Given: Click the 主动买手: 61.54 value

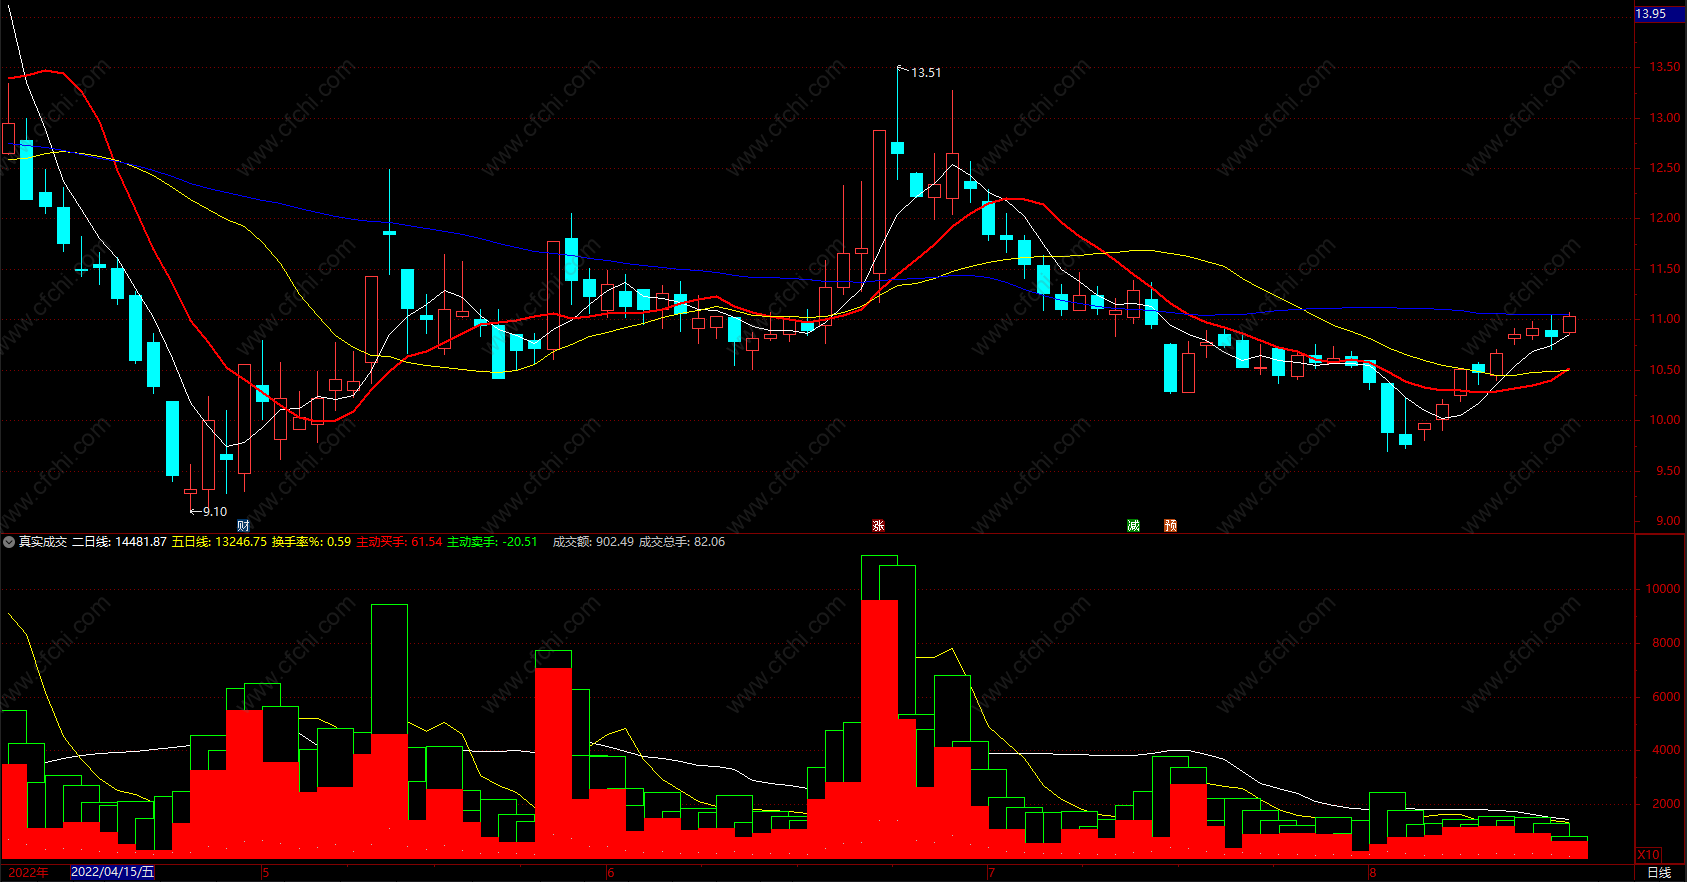Looking at the screenshot, I should [399, 542].
